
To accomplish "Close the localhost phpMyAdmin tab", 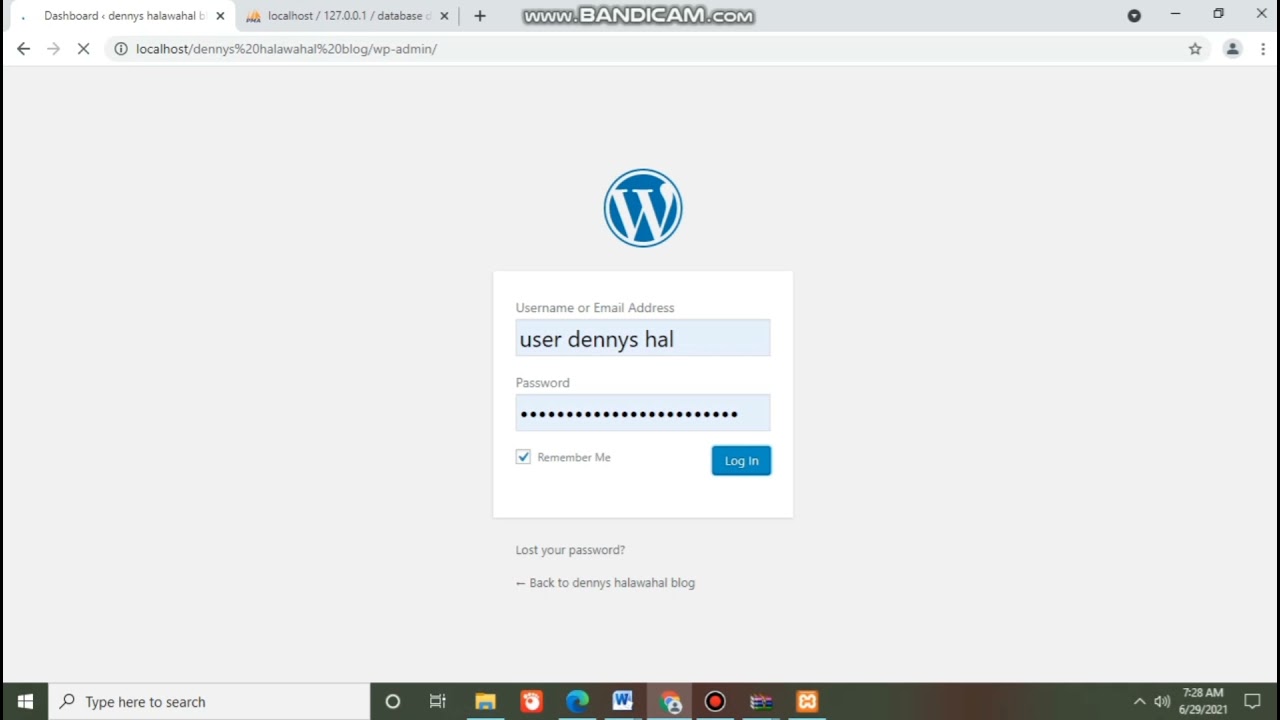I will pyautogui.click(x=444, y=16).
